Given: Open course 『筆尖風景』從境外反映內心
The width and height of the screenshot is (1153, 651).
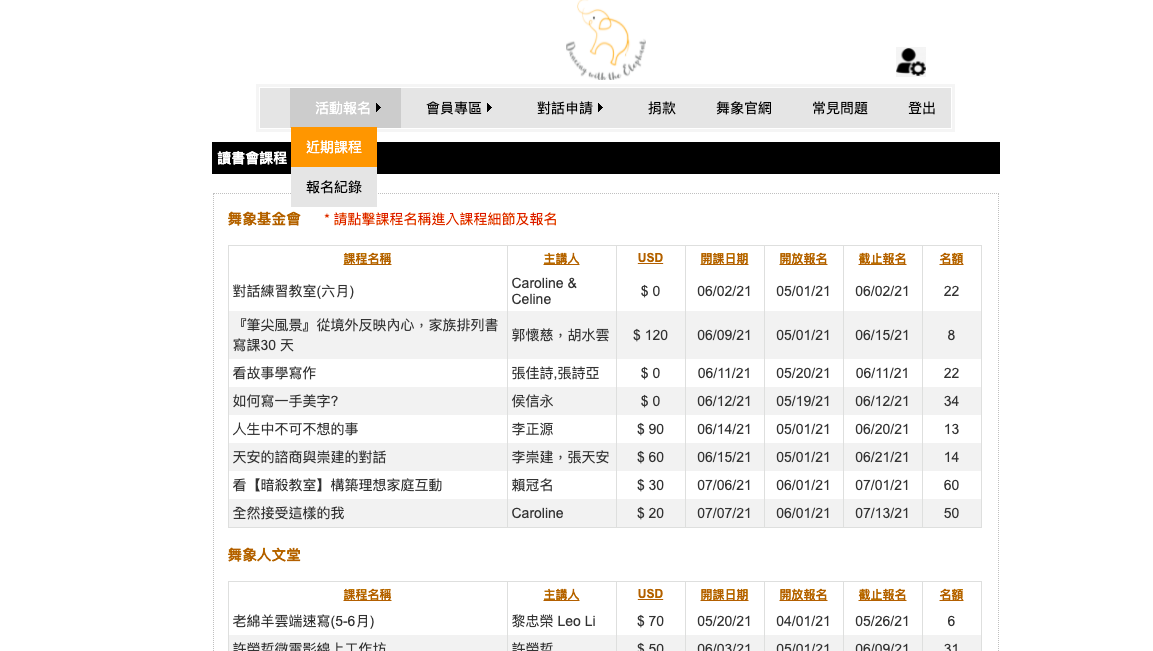Looking at the screenshot, I should pos(365,335).
